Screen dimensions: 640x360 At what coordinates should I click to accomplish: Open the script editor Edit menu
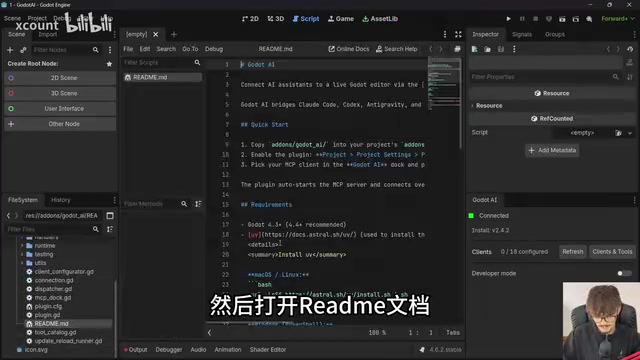[x=145, y=49]
